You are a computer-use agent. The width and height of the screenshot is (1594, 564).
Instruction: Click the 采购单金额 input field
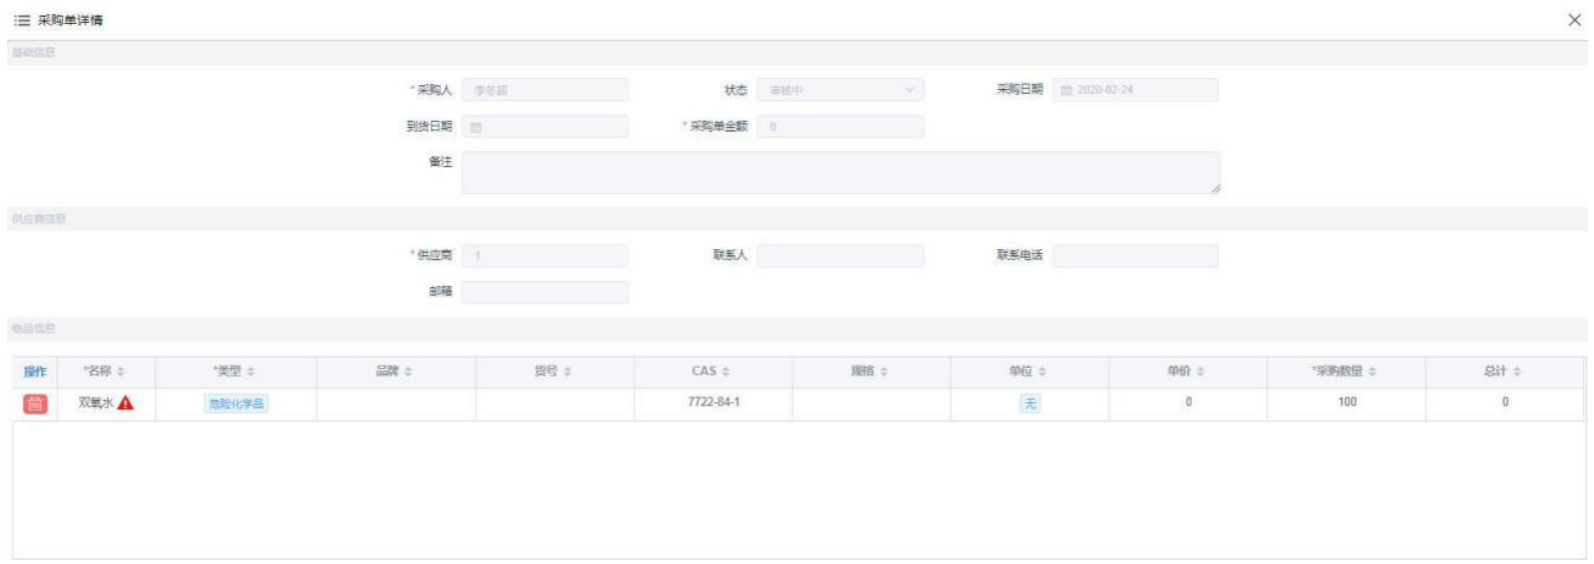coord(839,127)
